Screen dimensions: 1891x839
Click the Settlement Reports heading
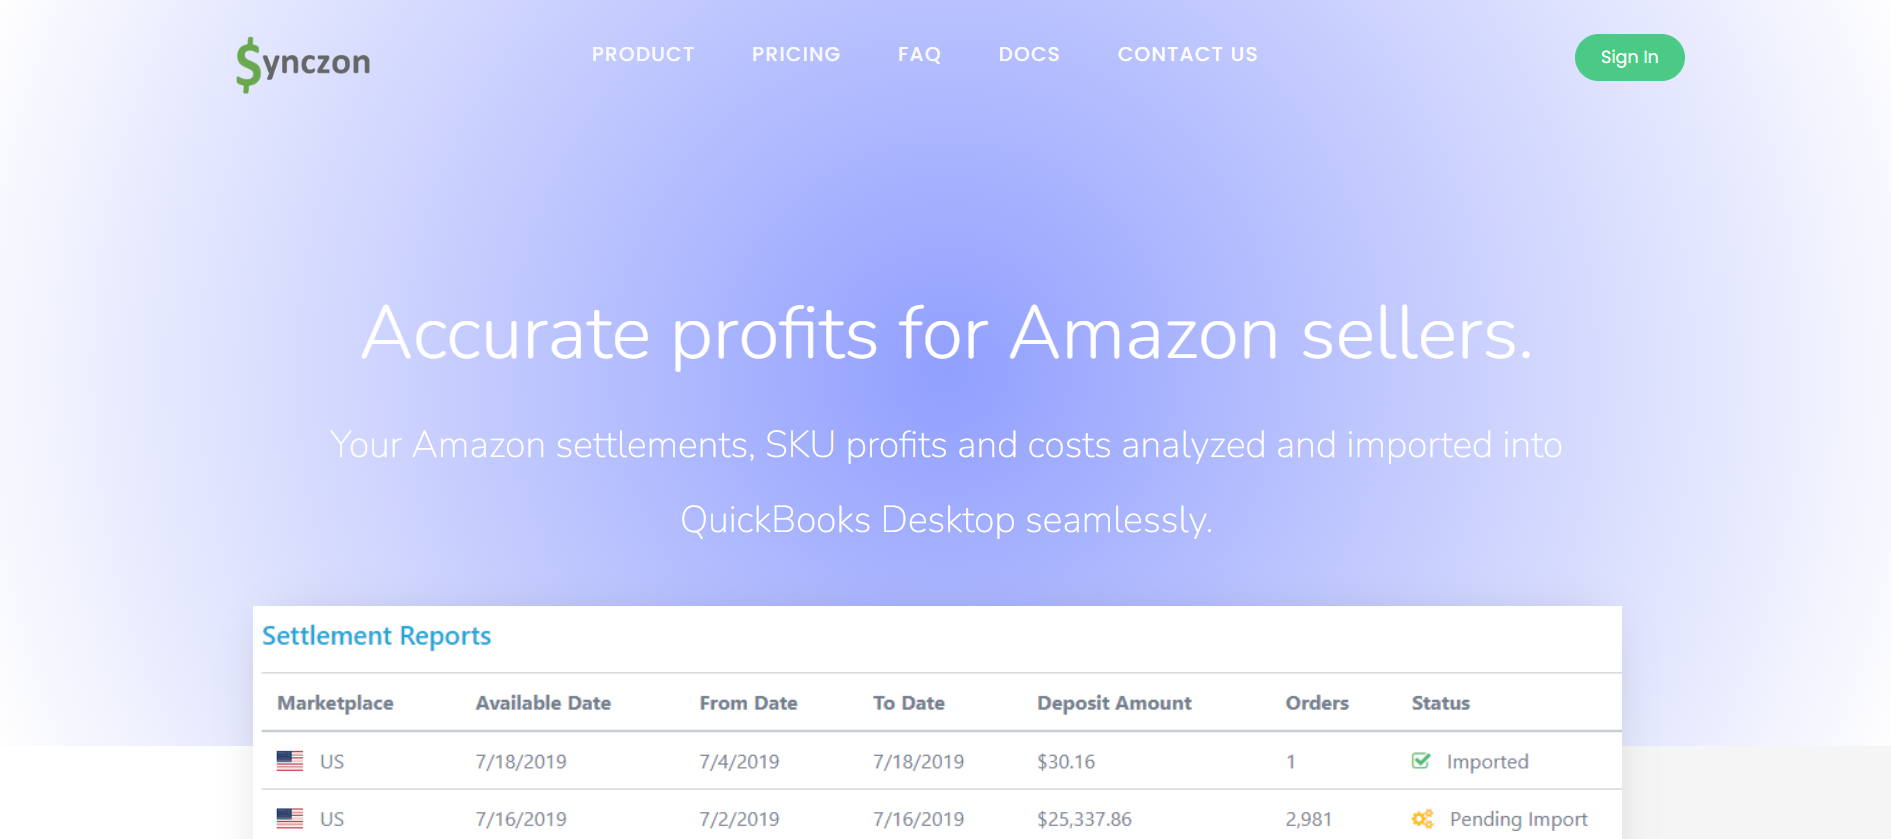[376, 636]
